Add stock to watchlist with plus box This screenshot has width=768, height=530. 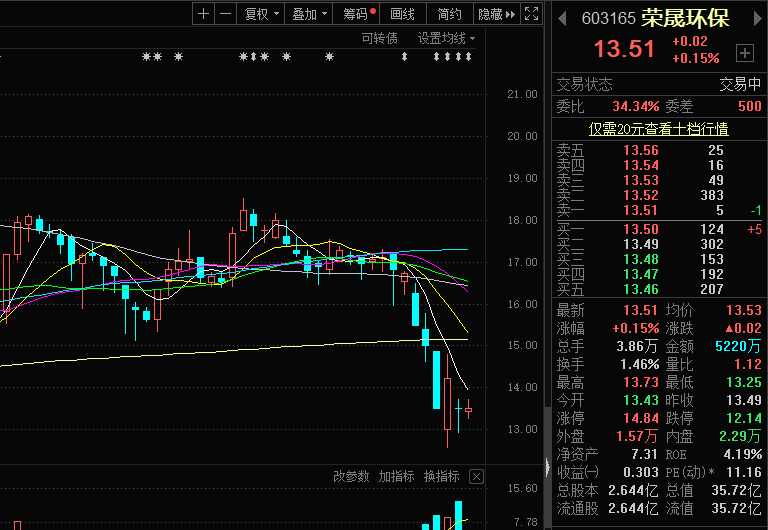(x=744, y=52)
